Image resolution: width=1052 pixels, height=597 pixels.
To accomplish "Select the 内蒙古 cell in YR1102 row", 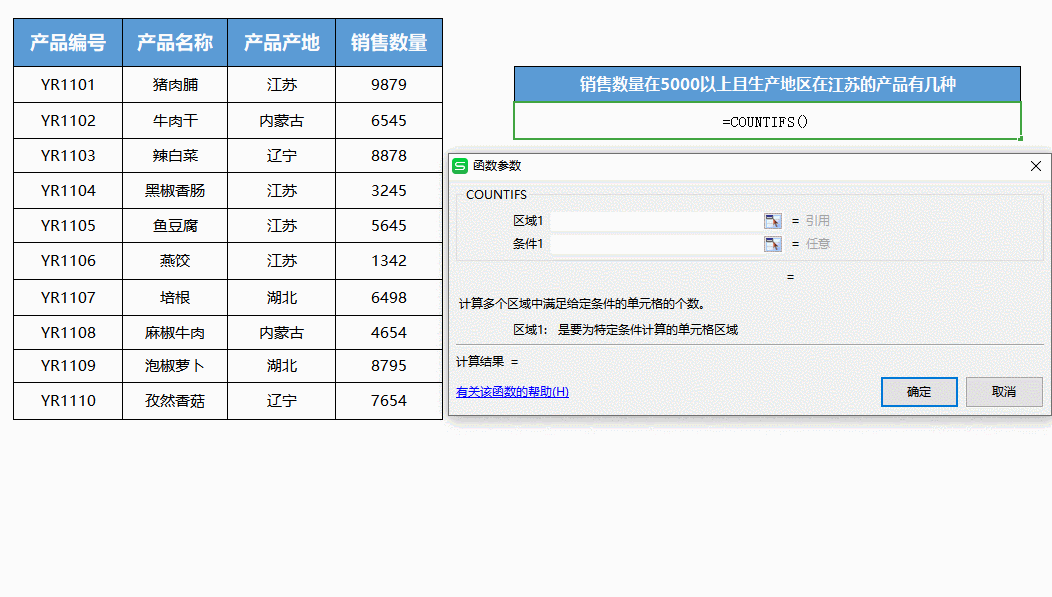I will (x=282, y=121).
